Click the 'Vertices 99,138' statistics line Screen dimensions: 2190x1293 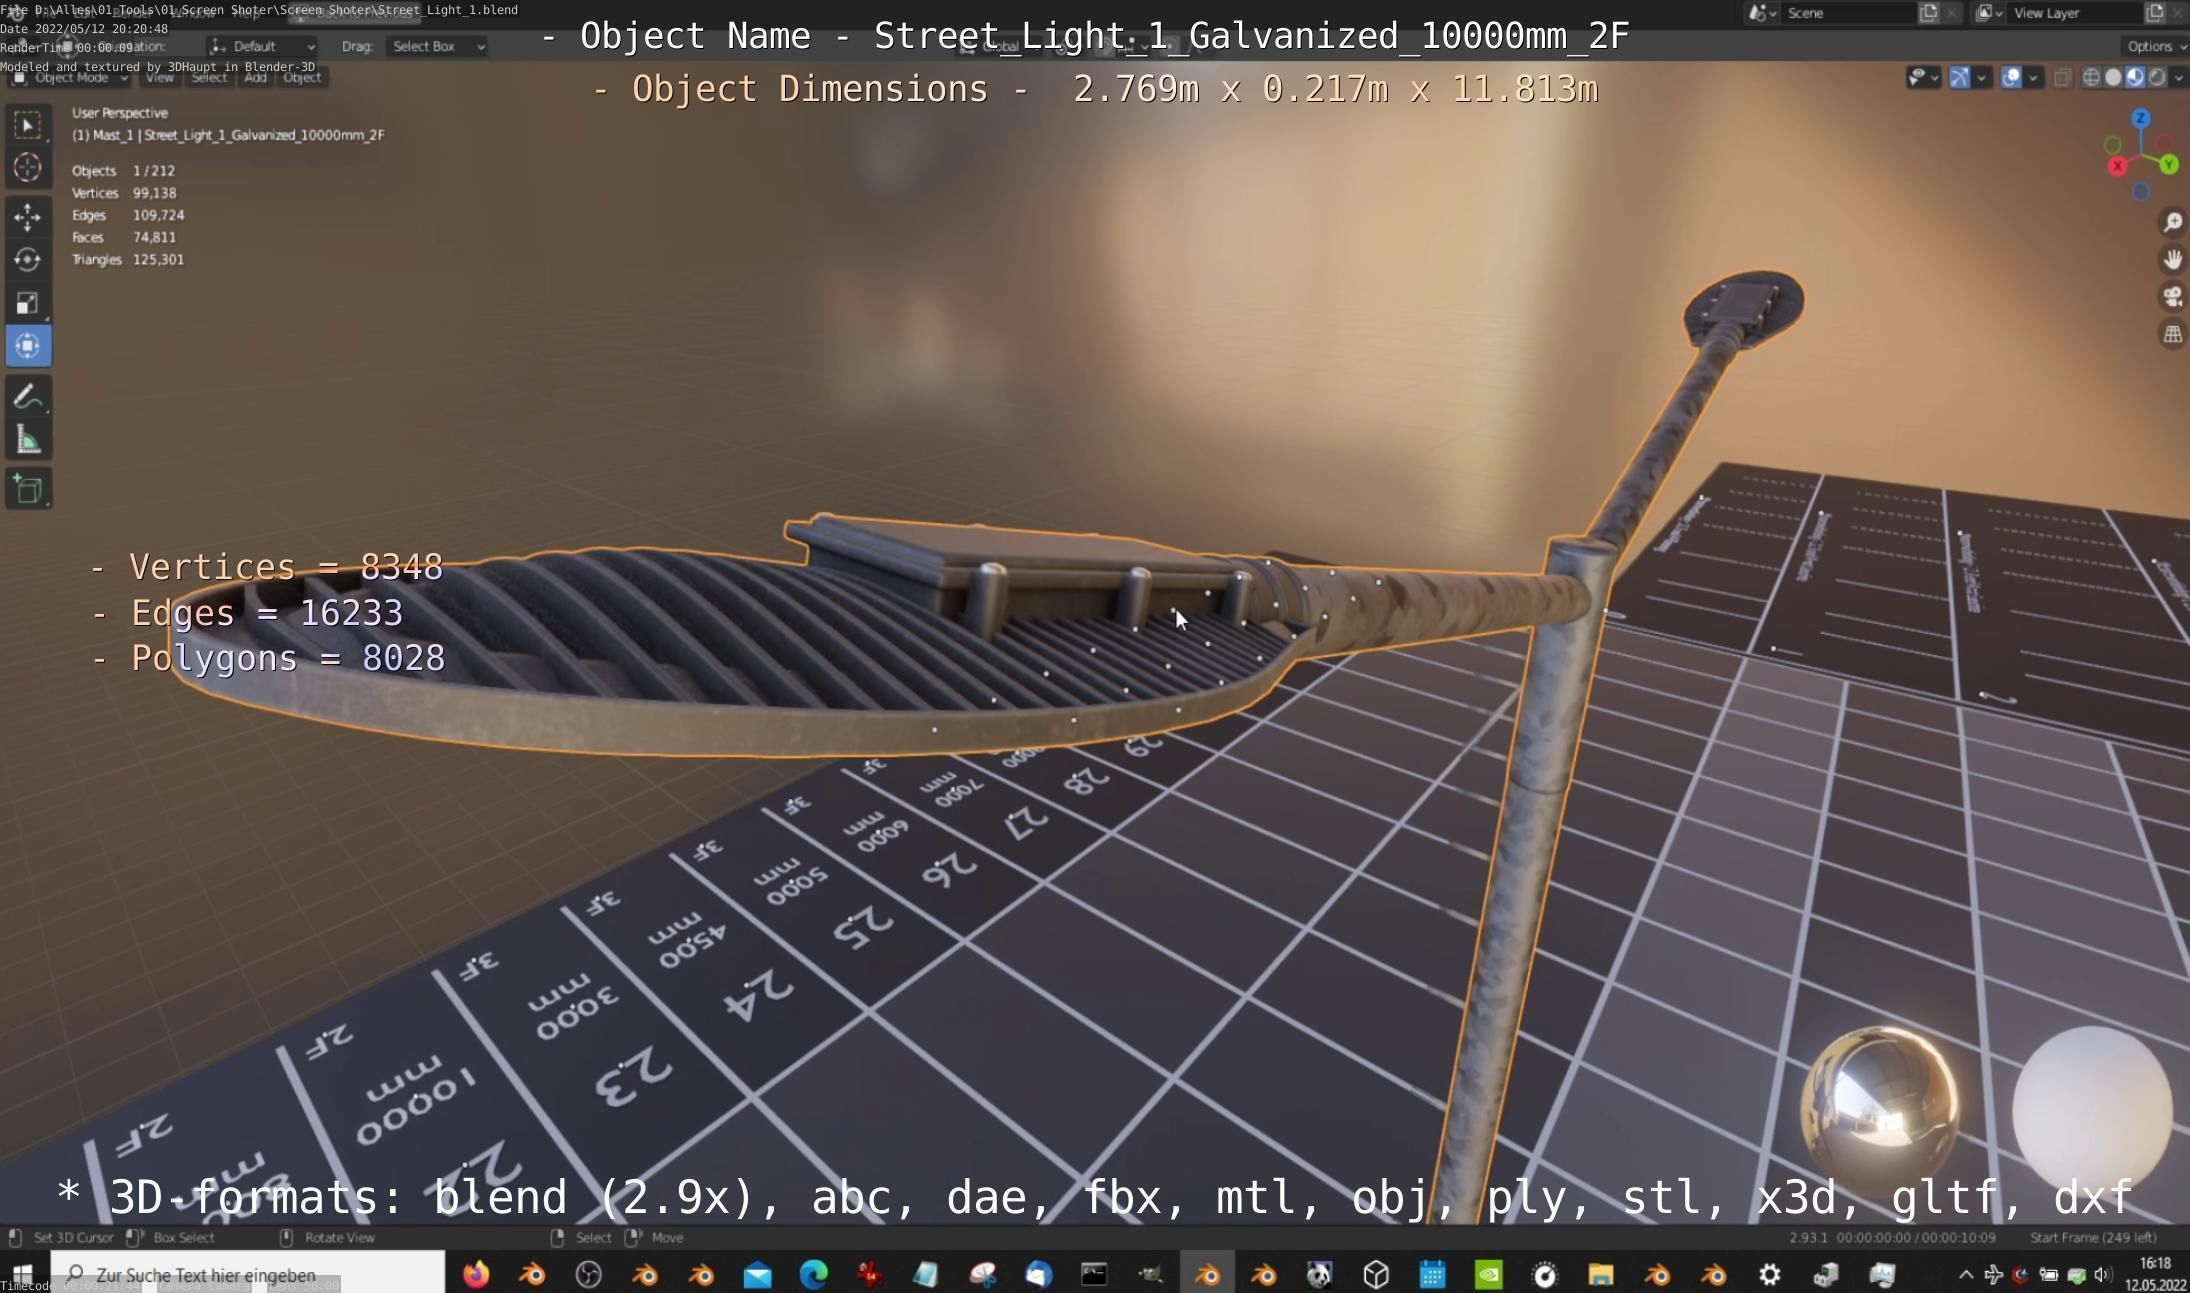point(124,193)
